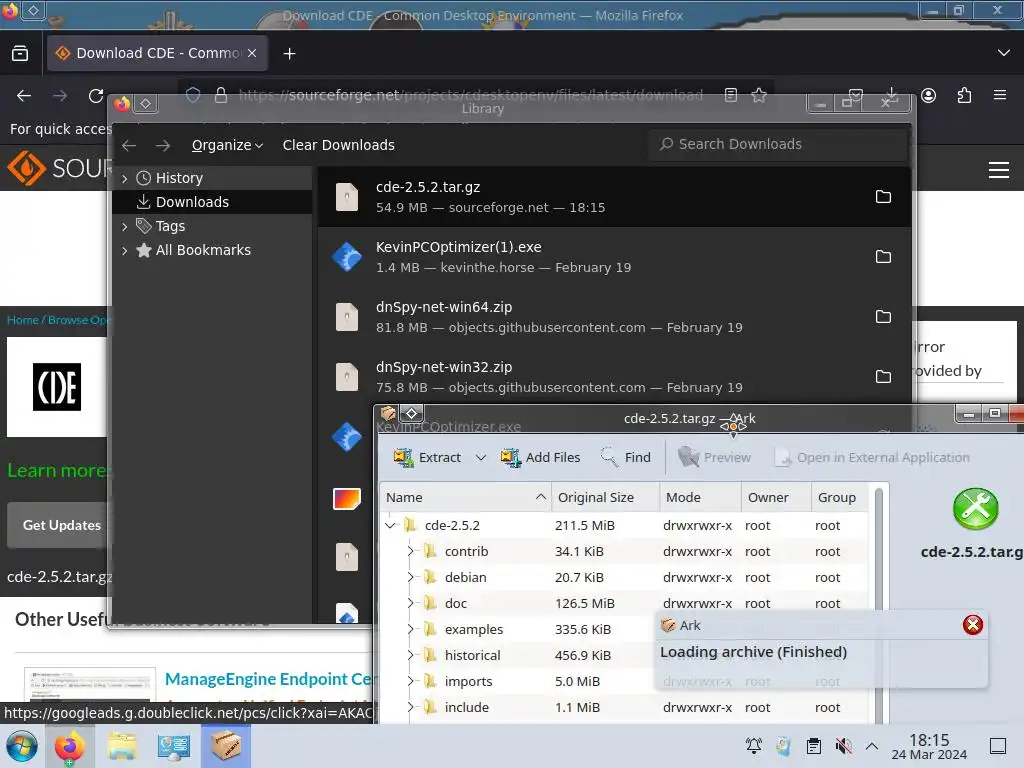The height and width of the screenshot is (768, 1024).
Task: Expand the examples folder in Ark
Action: pyautogui.click(x=410, y=629)
